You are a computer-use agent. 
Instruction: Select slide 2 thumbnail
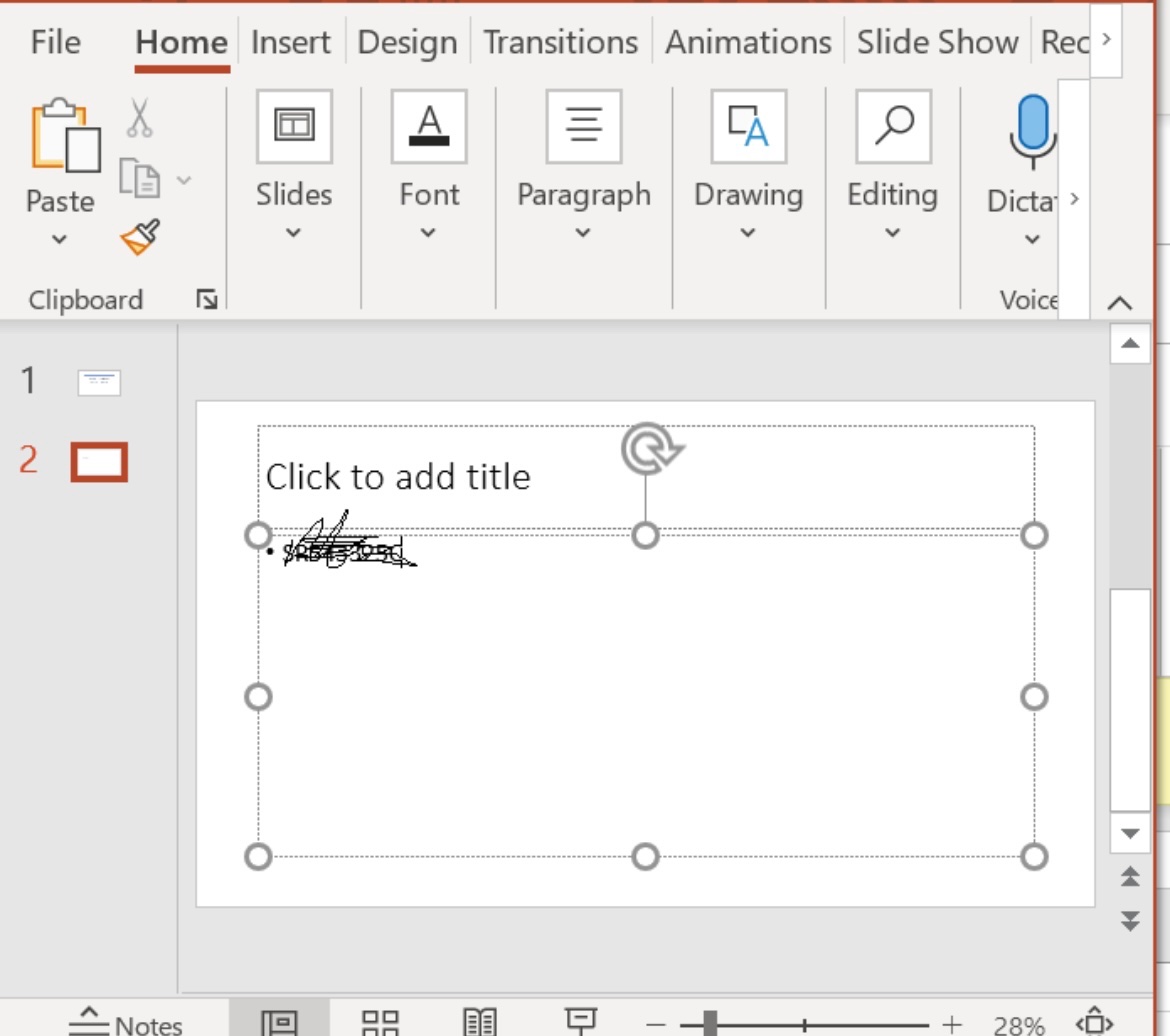point(99,462)
